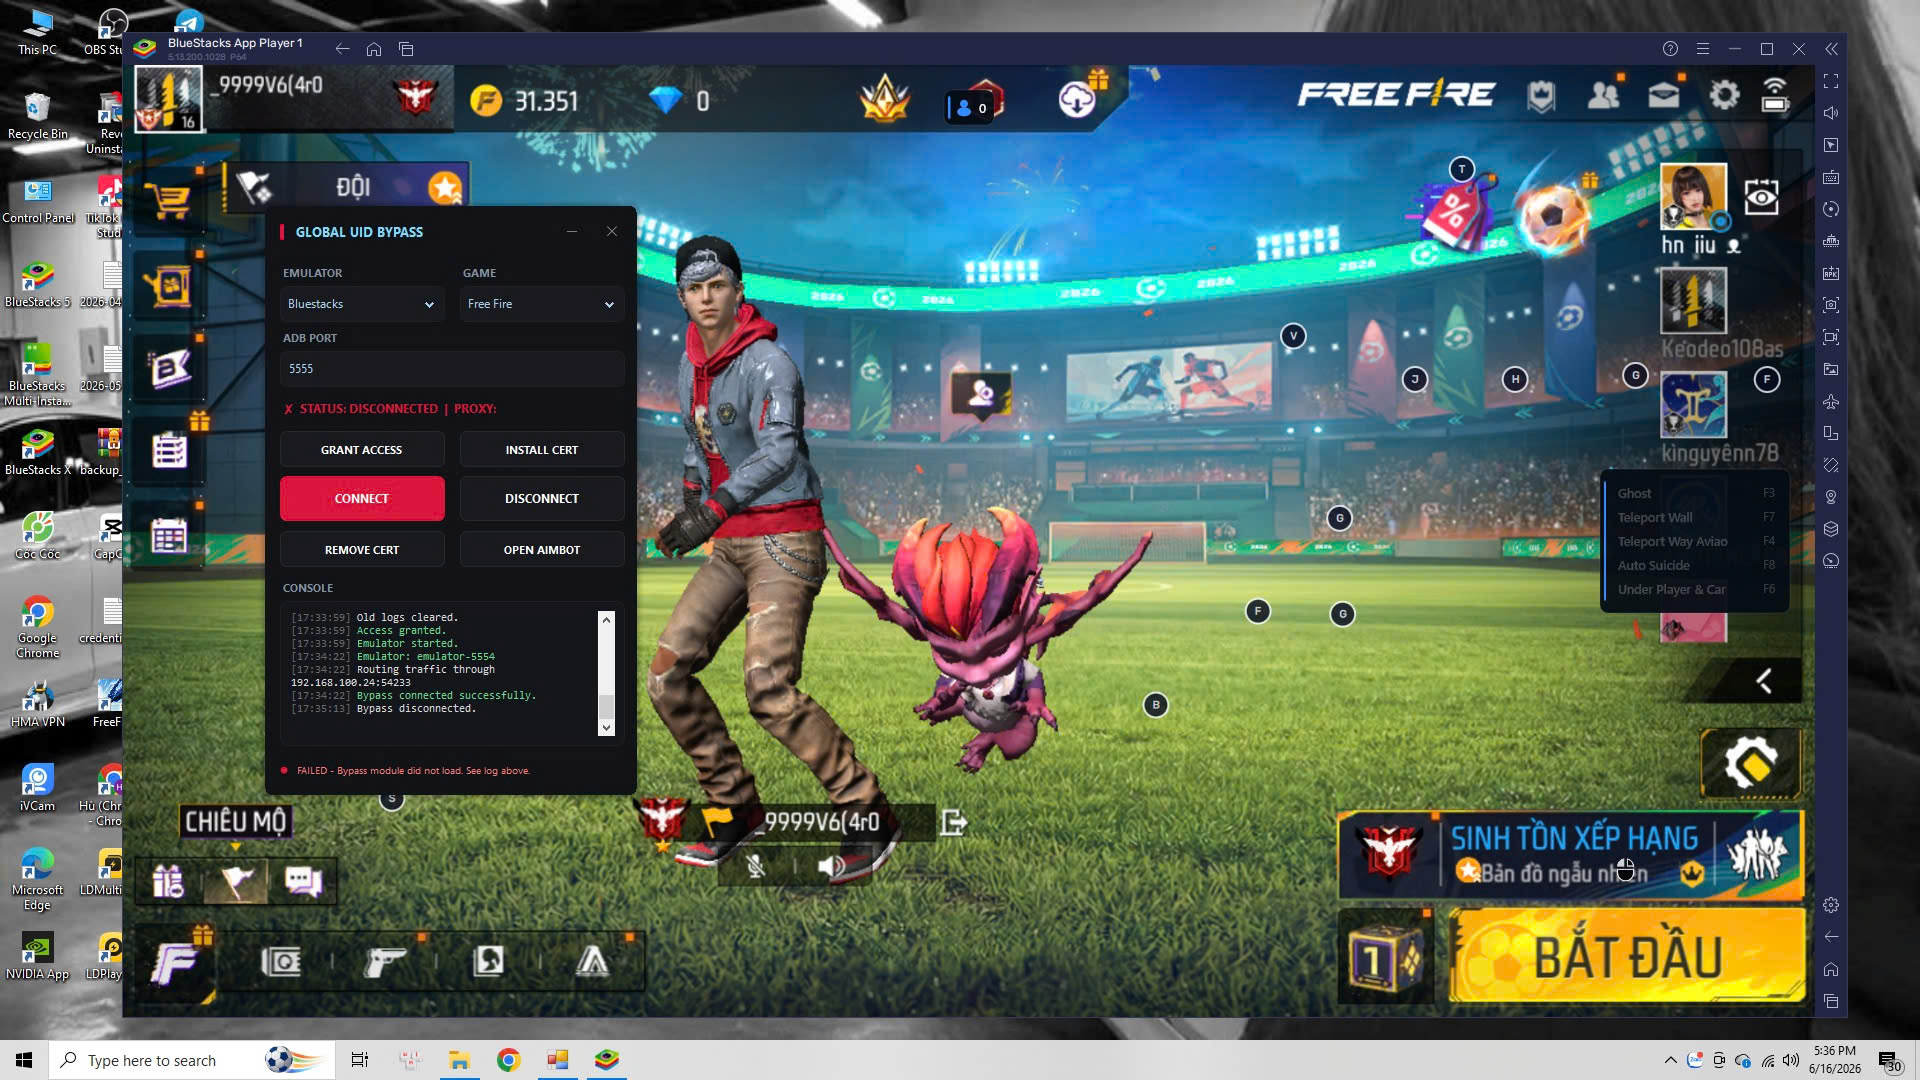This screenshot has width=1920, height=1080.
Task: Click the blue diamond currency icon
Action: point(665,100)
